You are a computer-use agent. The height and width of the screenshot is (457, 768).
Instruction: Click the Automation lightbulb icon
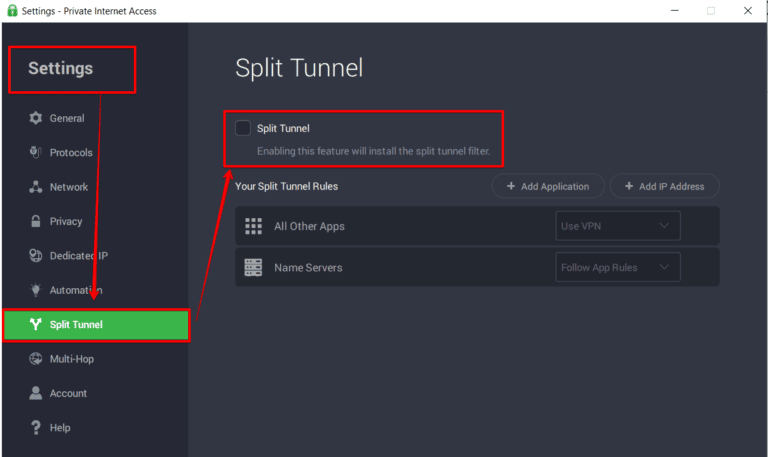[36, 290]
